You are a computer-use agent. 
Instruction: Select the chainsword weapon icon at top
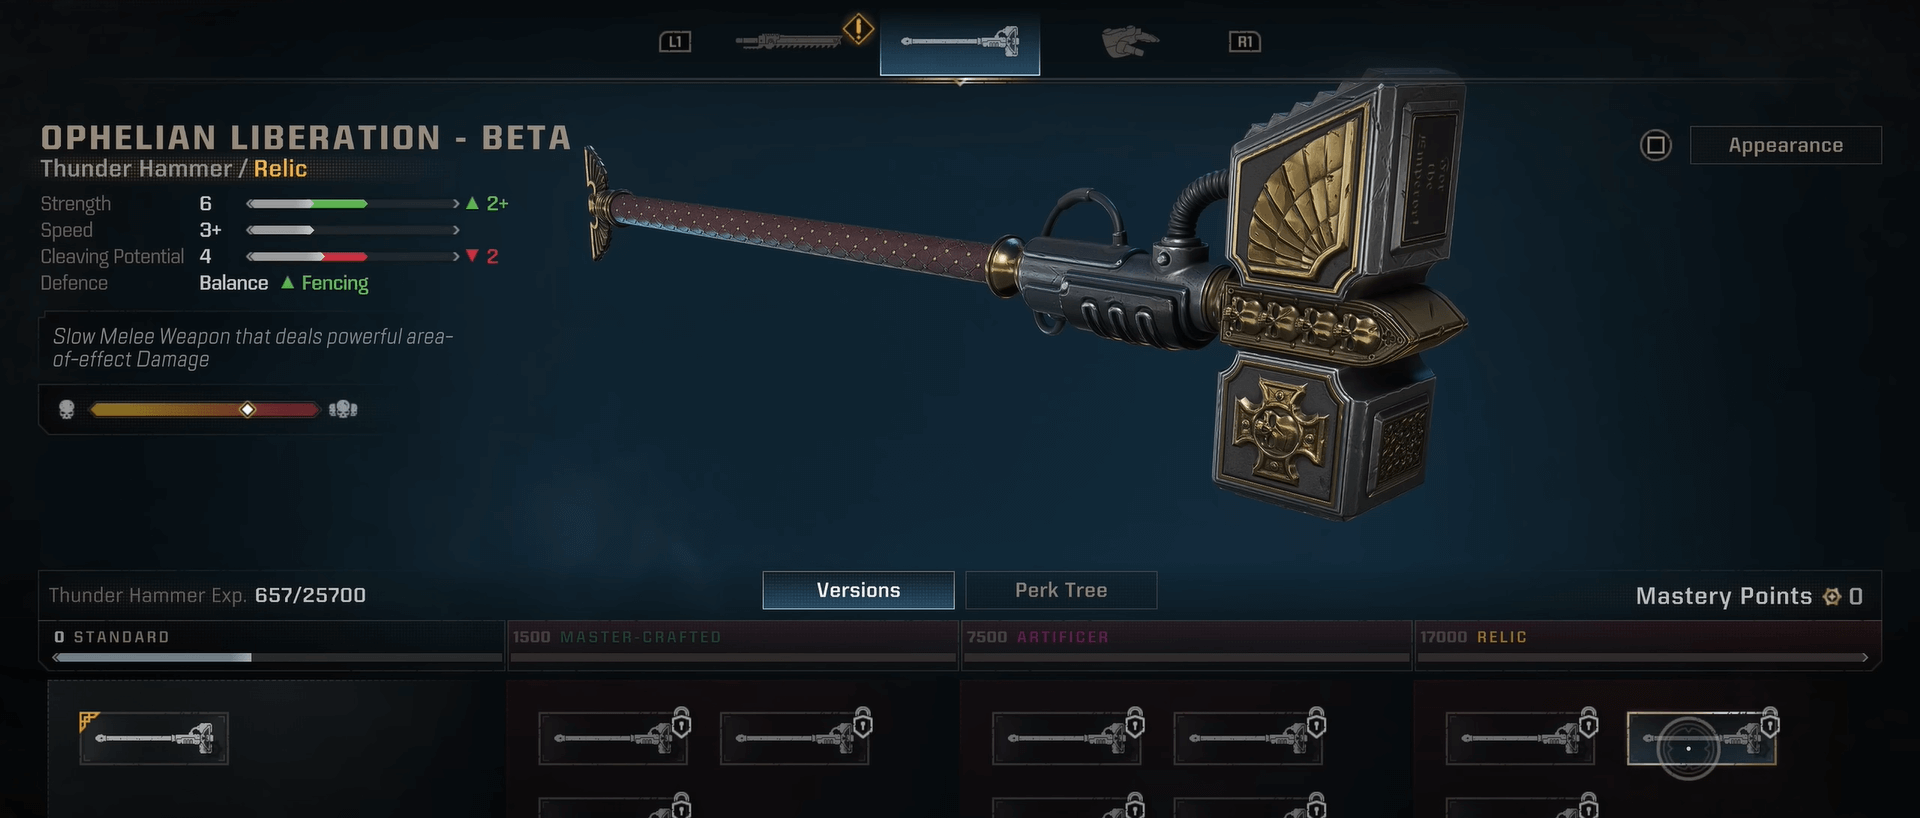pyautogui.click(x=788, y=41)
